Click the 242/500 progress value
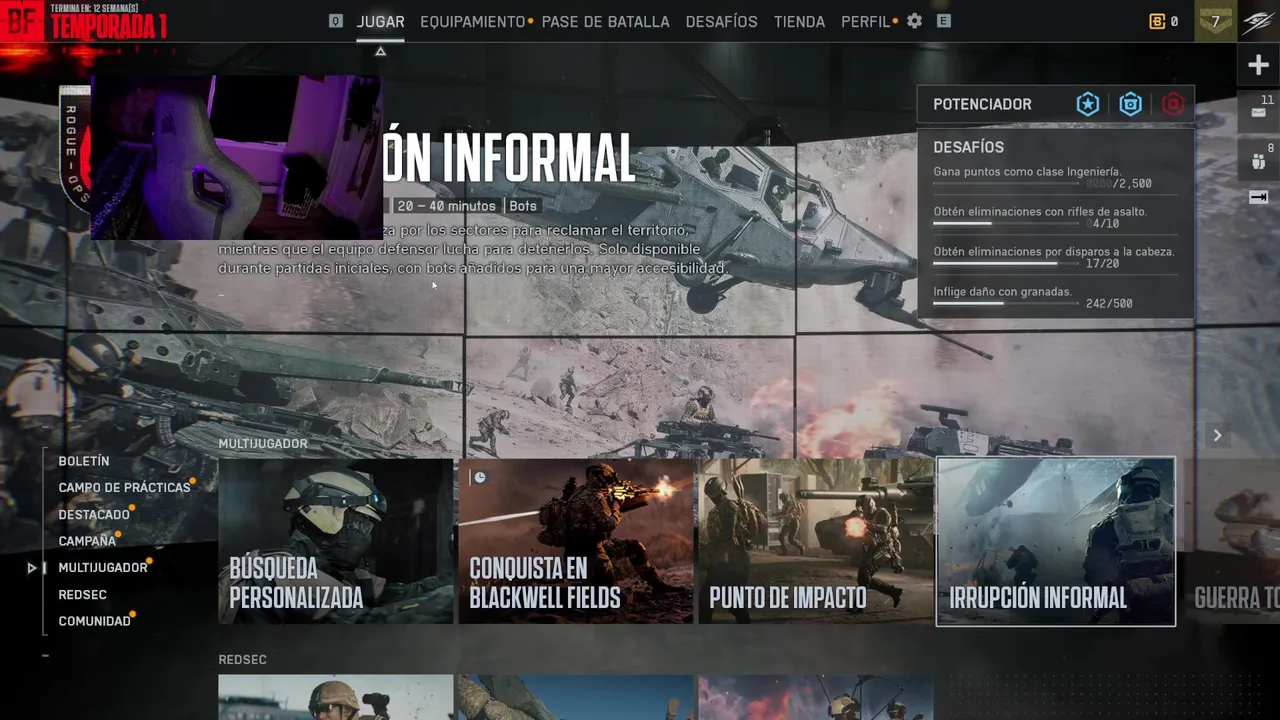The image size is (1280, 720). pyautogui.click(x=1109, y=304)
